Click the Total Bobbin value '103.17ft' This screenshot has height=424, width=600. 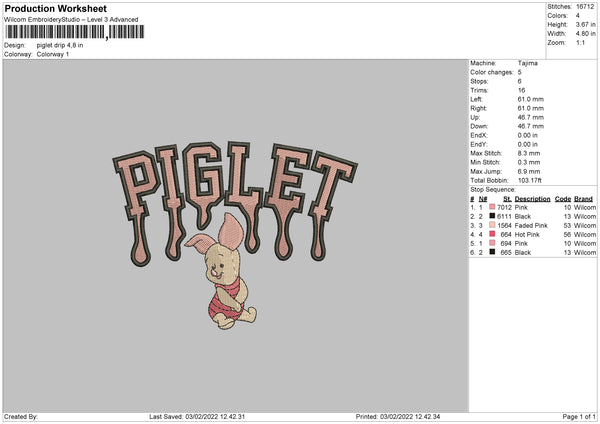pyautogui.click(x=530, y=180)
